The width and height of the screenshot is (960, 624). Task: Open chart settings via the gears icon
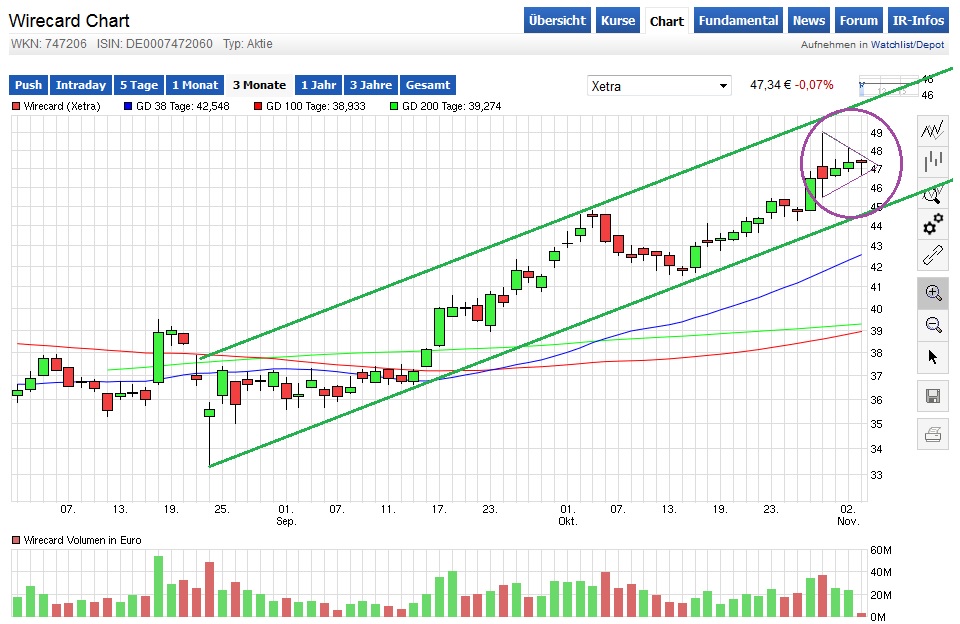[932, 226]
